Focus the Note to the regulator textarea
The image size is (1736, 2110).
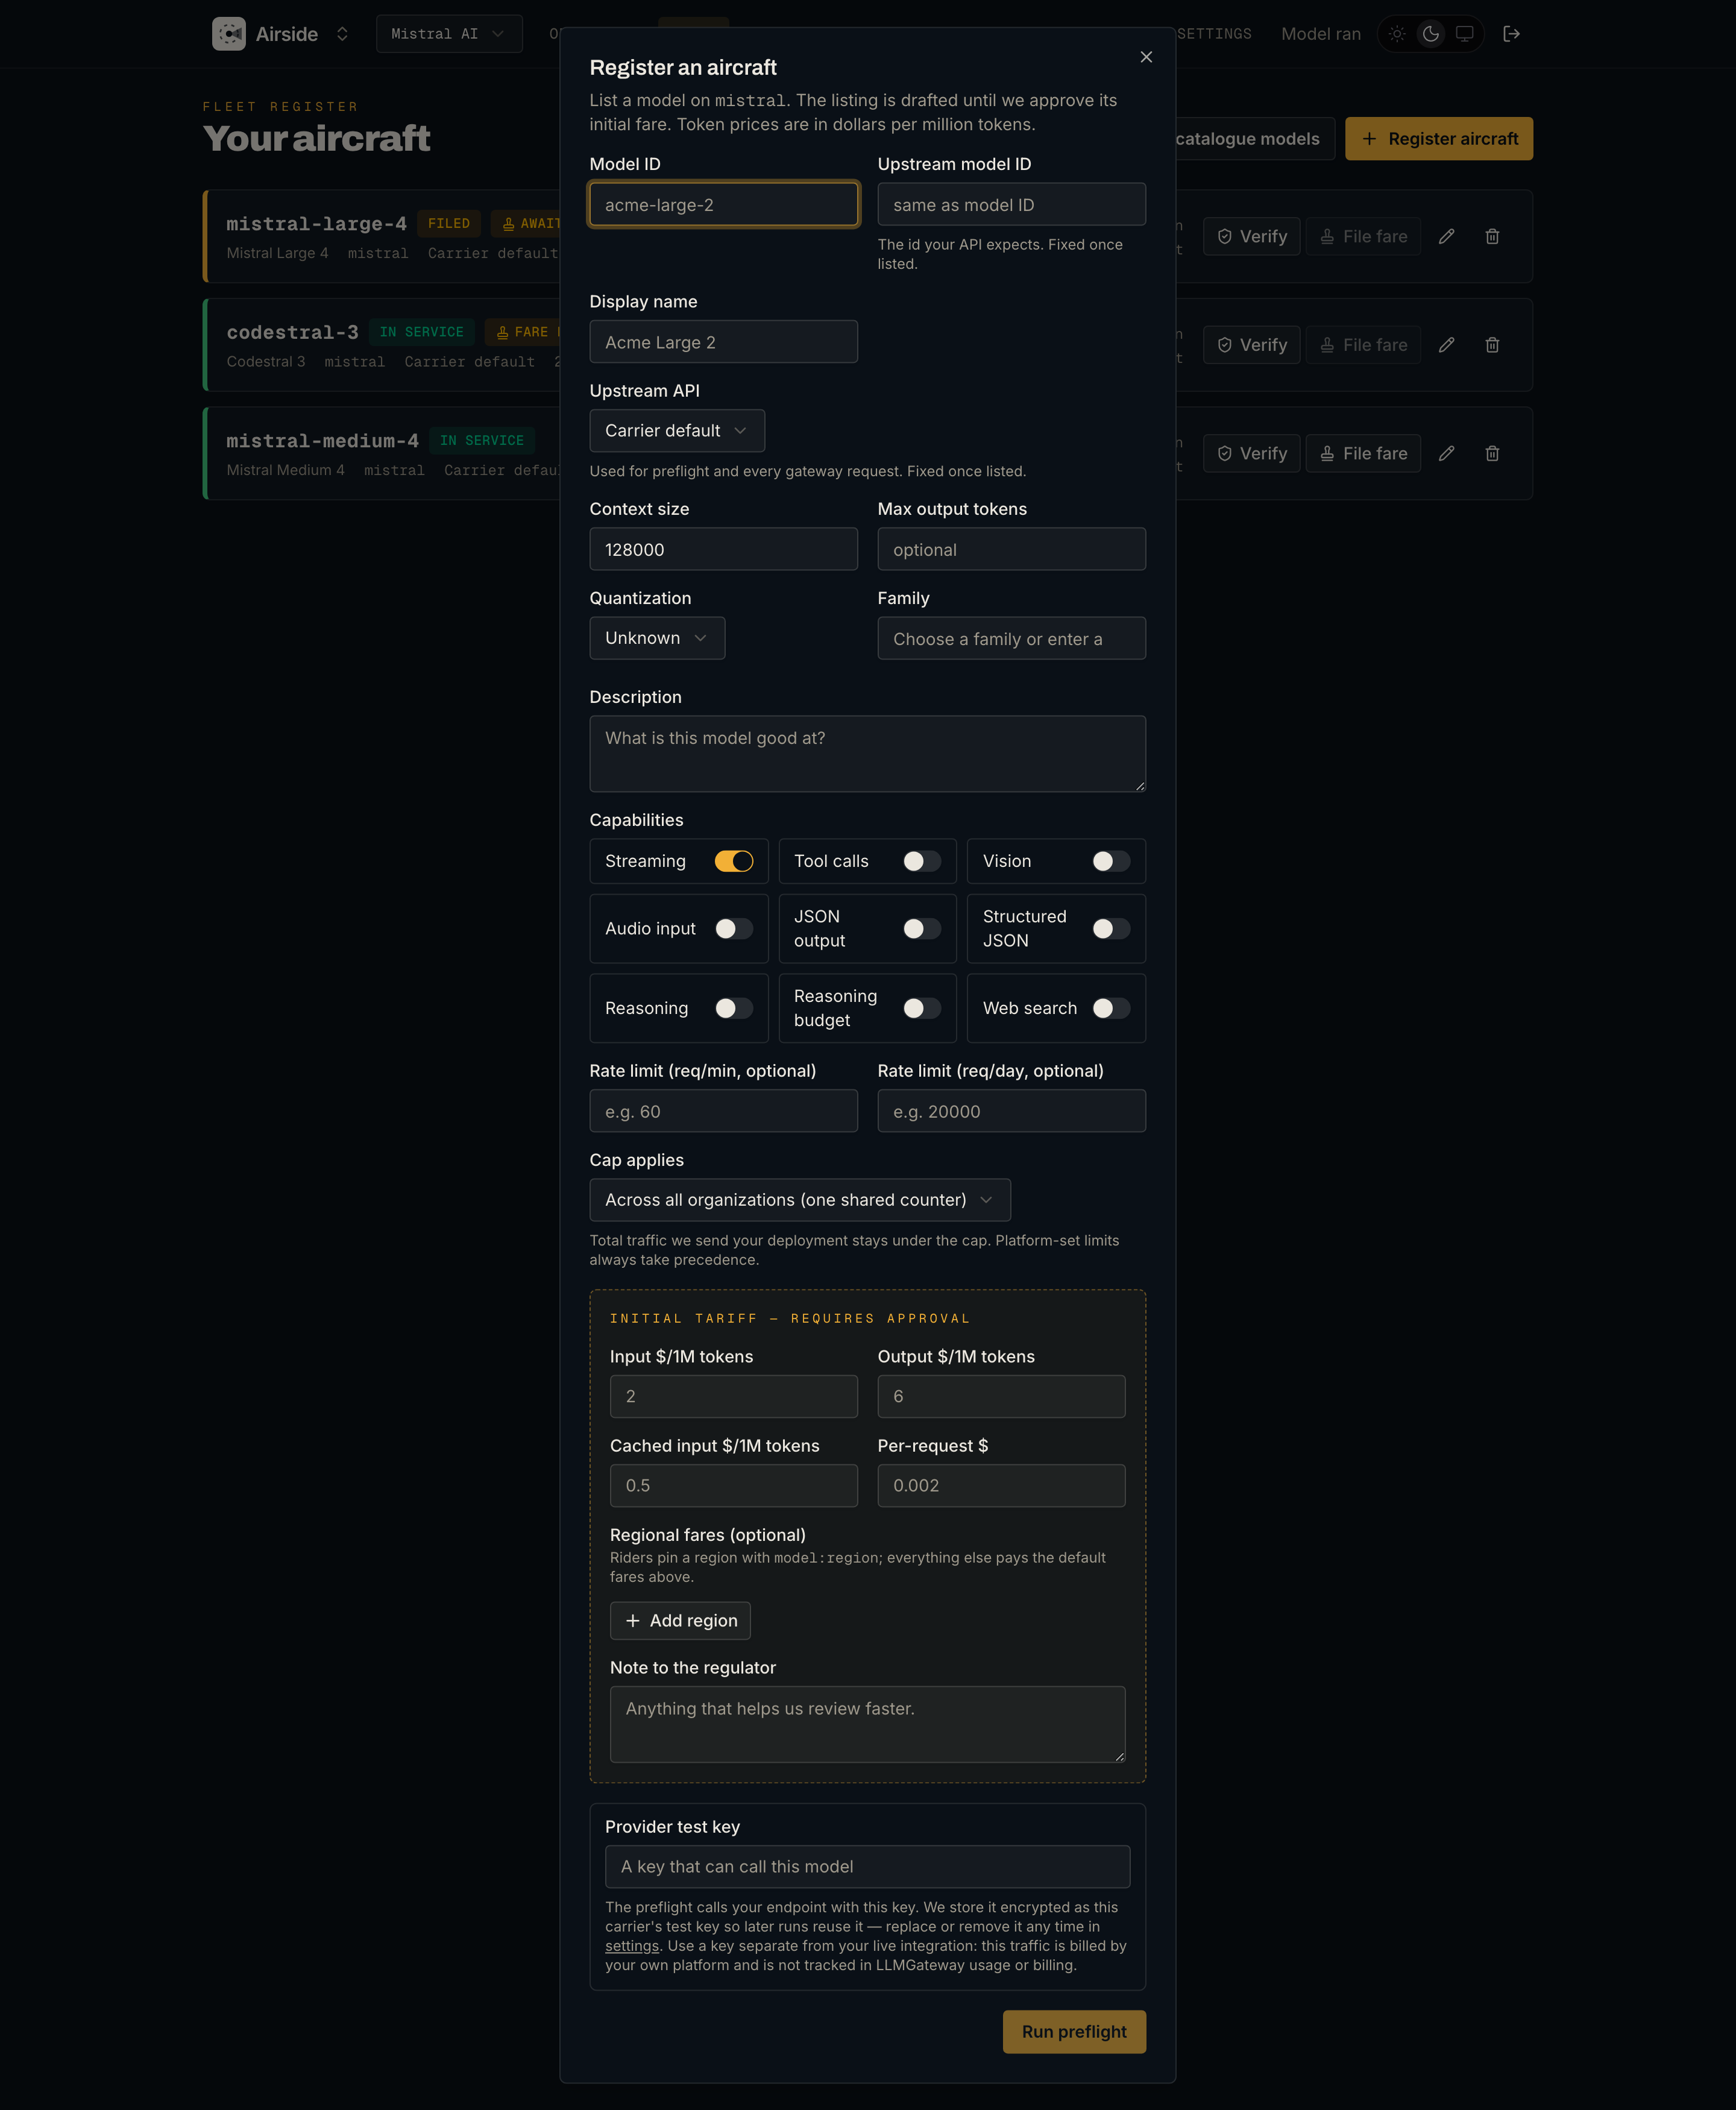pos(867,1724)
